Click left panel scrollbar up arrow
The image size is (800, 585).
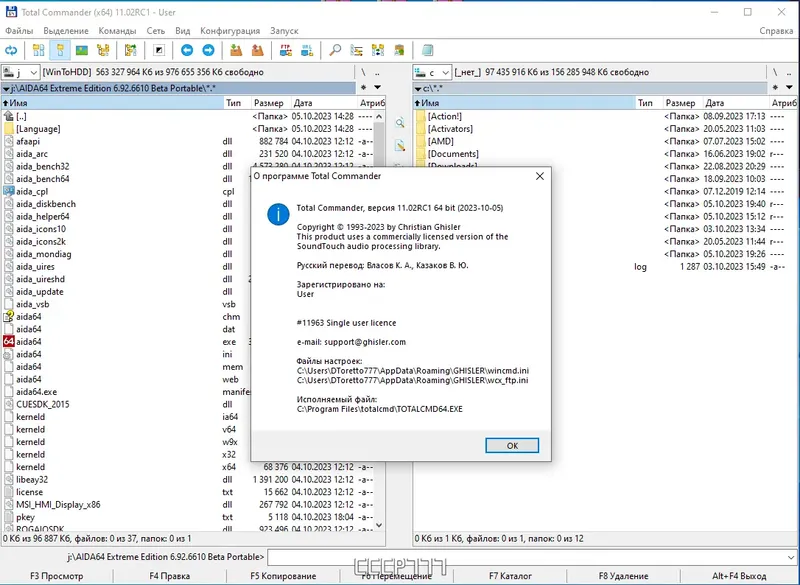tap(379, 117)
